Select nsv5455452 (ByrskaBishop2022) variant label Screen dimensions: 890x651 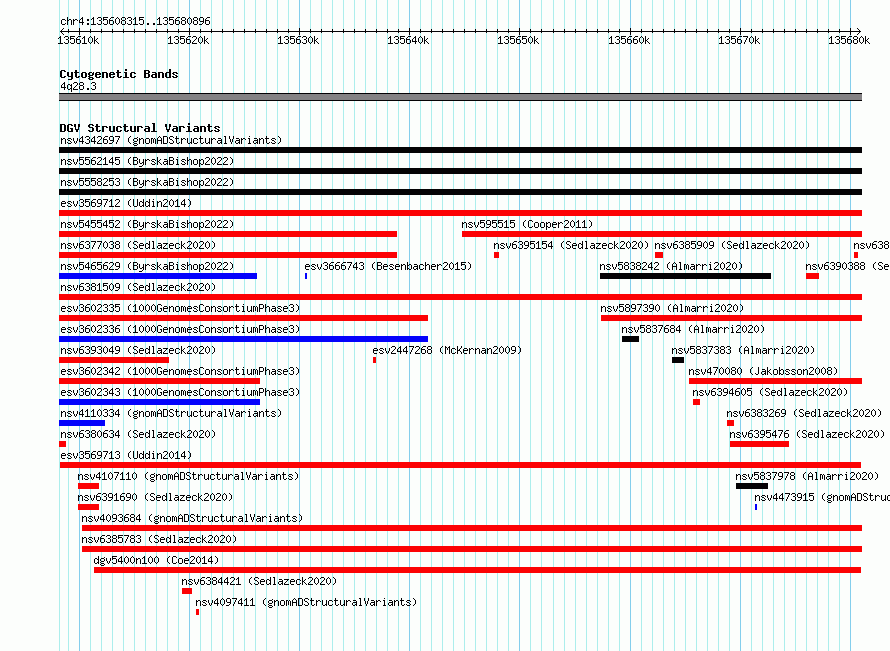pos(147,224)
